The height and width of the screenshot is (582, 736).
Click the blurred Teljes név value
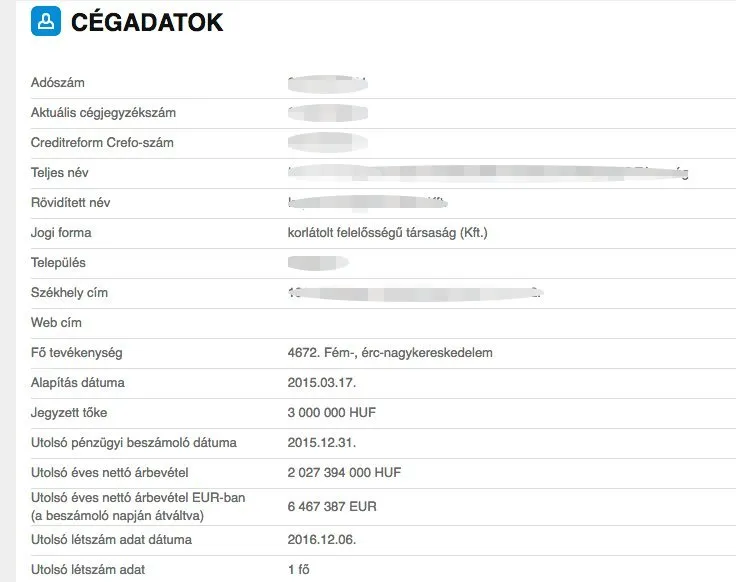[488, 172]
